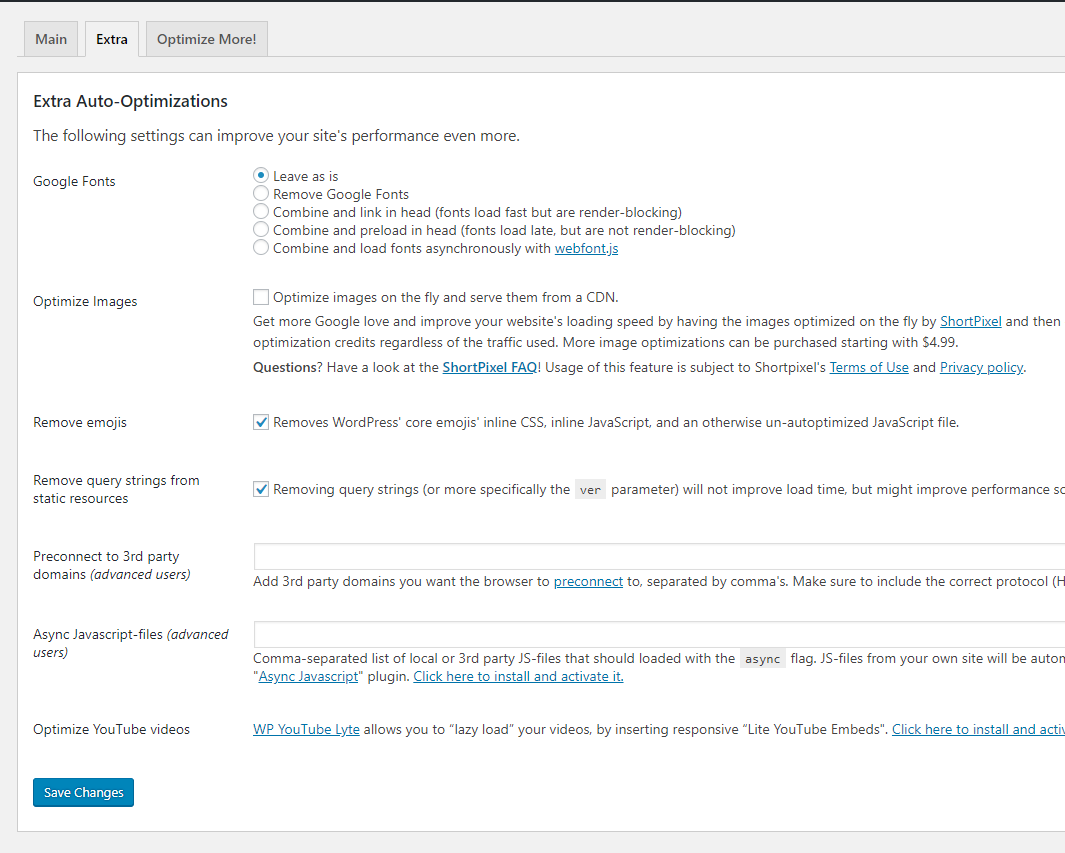Click the 'ver' code parameter text
This screenshot has width=1065, height=853.
click(590, 490)
